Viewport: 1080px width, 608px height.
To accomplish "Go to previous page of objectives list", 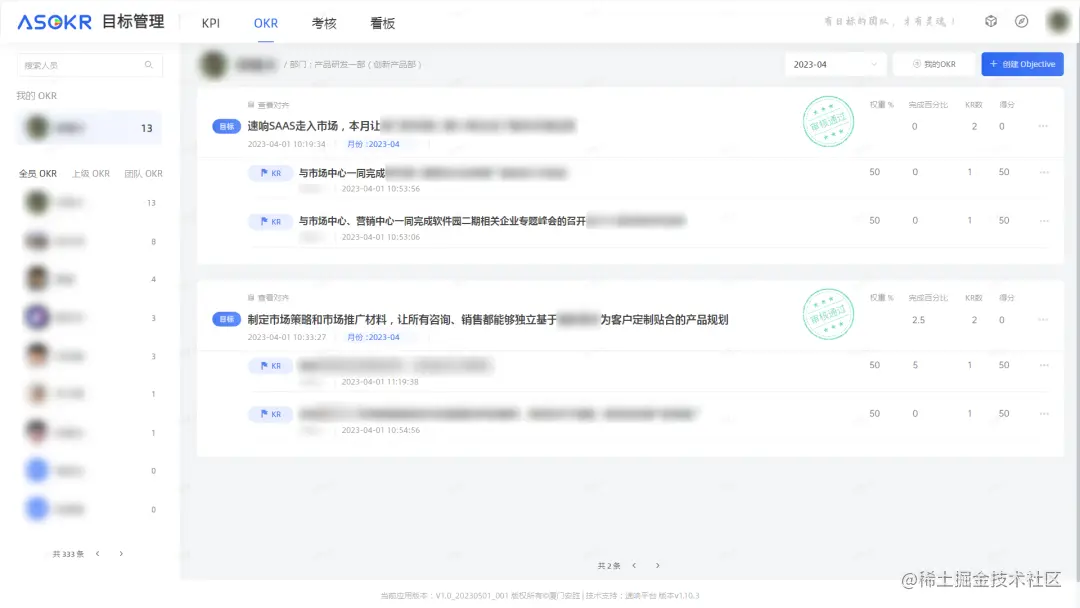I will (634, 565).
